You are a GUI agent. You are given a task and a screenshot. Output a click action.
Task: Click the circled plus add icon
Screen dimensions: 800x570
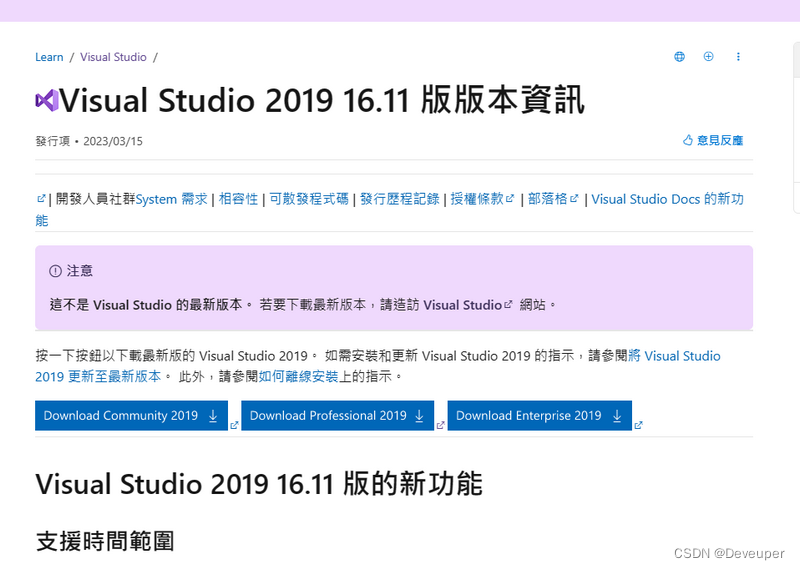[x=708, y=57]
